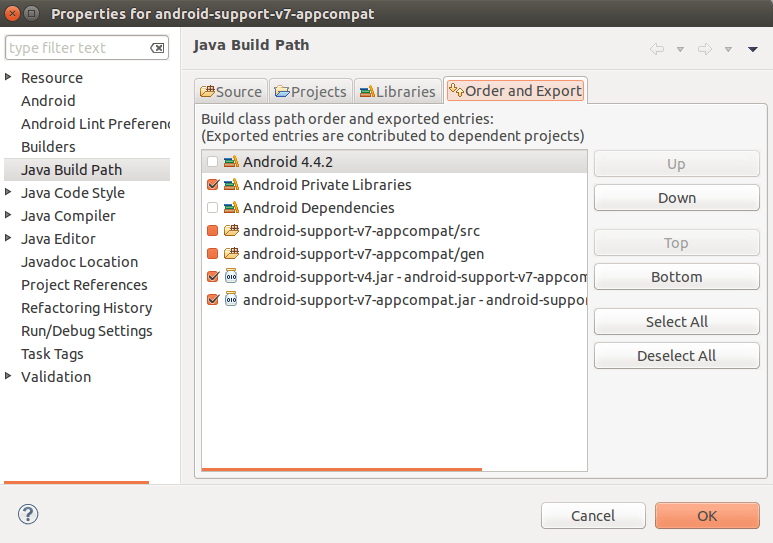Click the android-support-v4.jar file icon
773x543 pixels.
[x=231, y=276]
